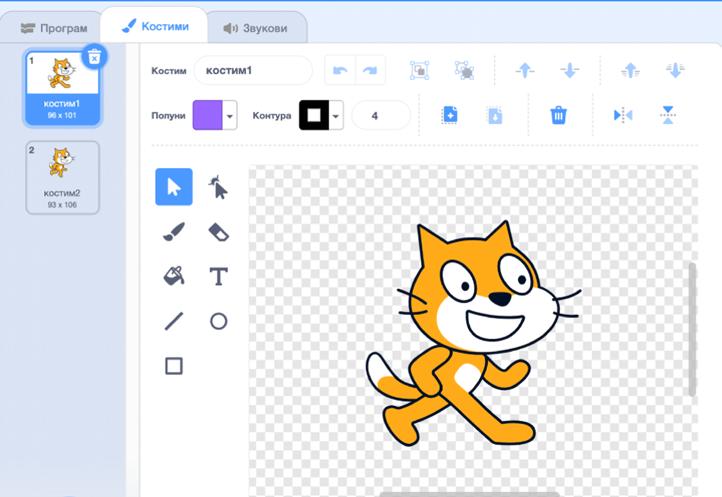722x497 pixels.
Task: Switch to the Костими tab
Action: [x=155, y=26]
